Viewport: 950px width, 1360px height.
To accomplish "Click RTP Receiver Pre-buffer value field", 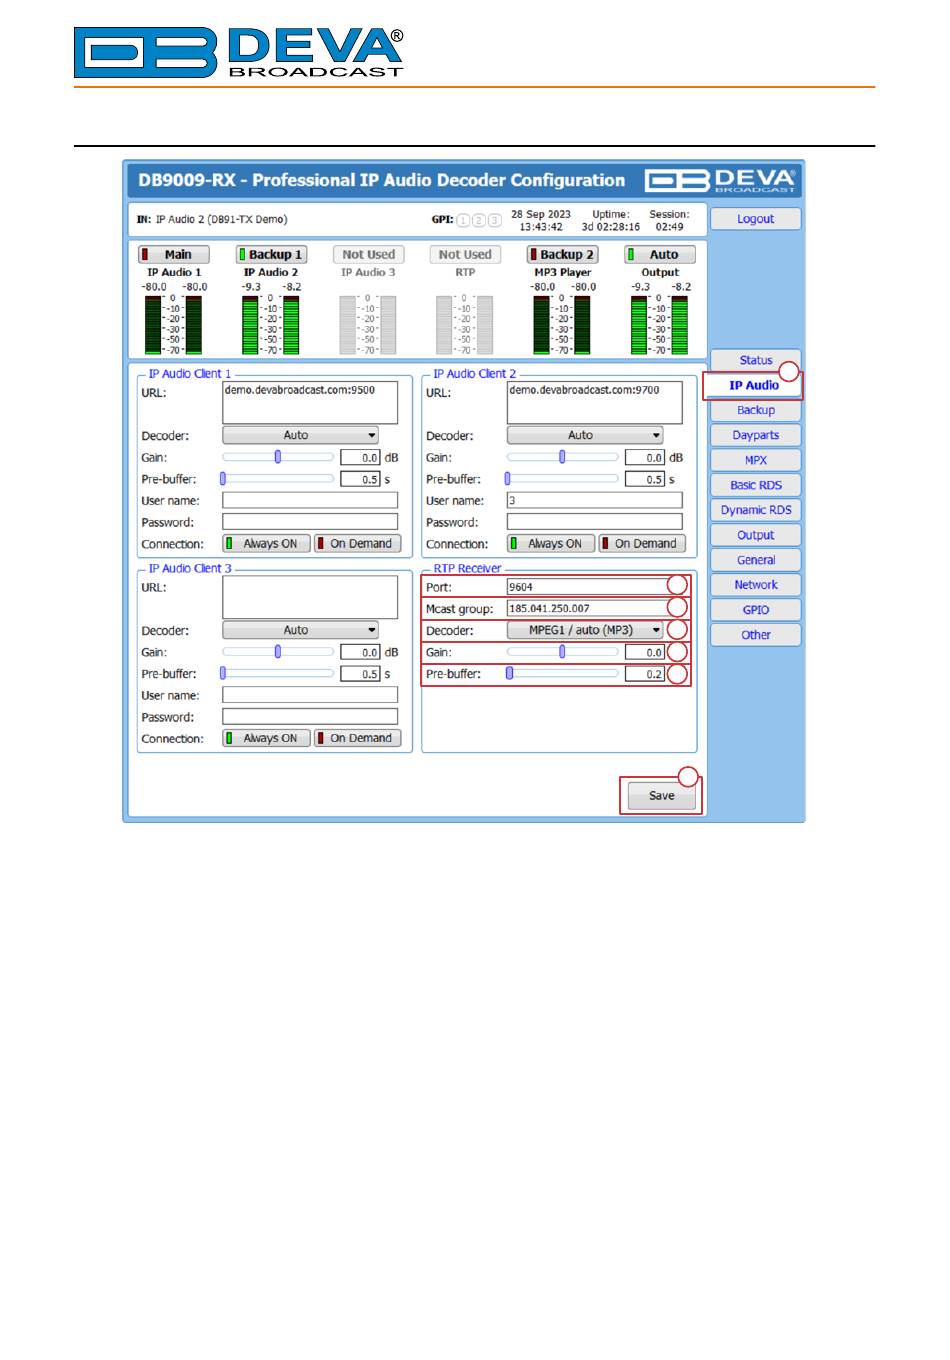I will pyautogui.click(x=645, y=674).
